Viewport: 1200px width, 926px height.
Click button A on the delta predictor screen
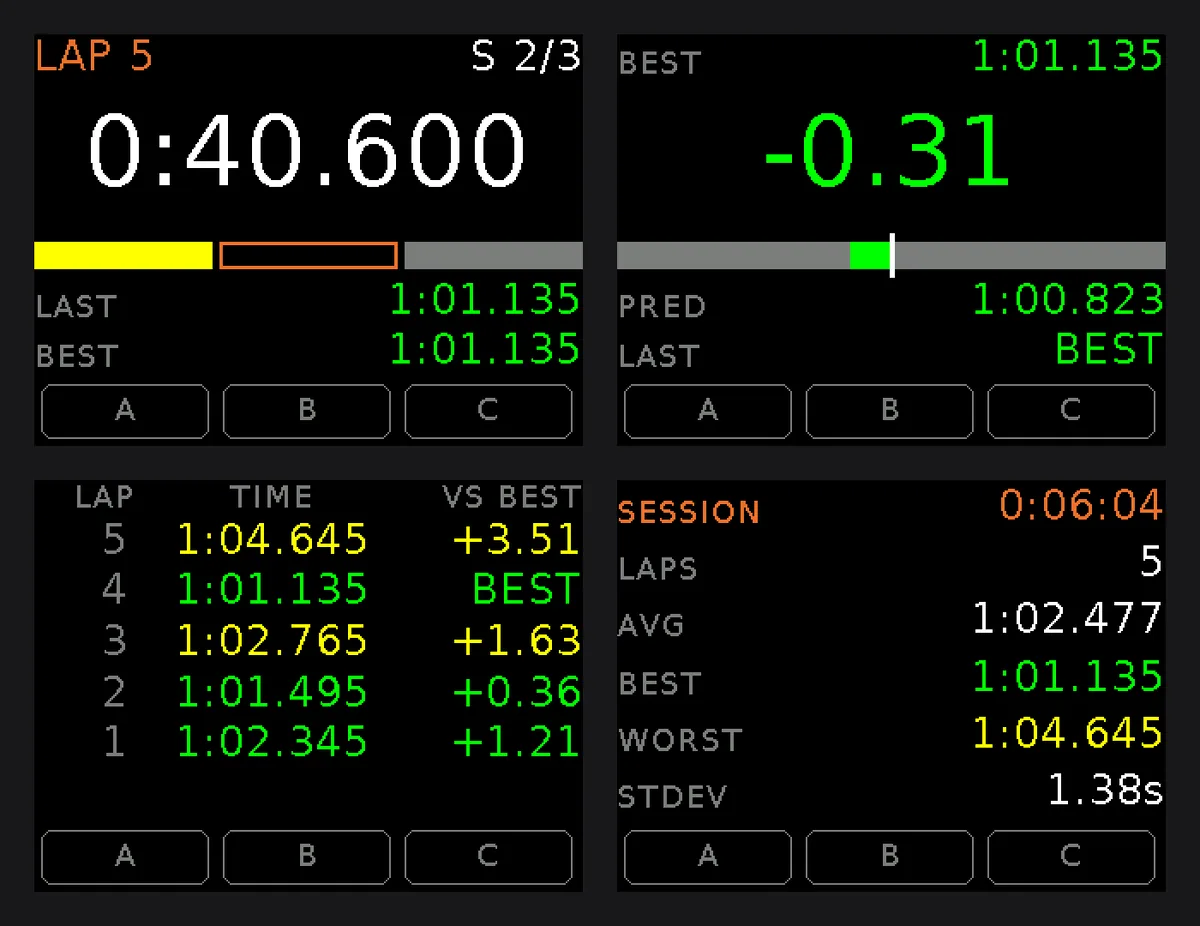click(x=708, y=411)
